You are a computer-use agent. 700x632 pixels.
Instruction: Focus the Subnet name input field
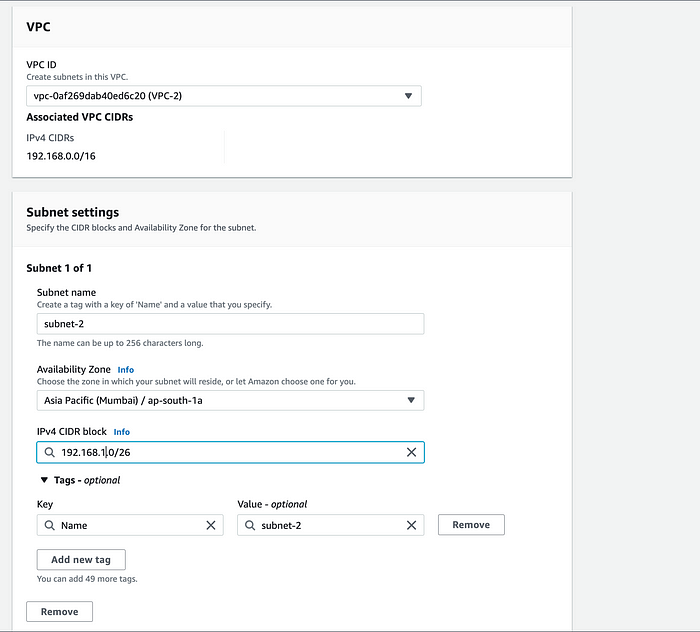click(230, 324)
